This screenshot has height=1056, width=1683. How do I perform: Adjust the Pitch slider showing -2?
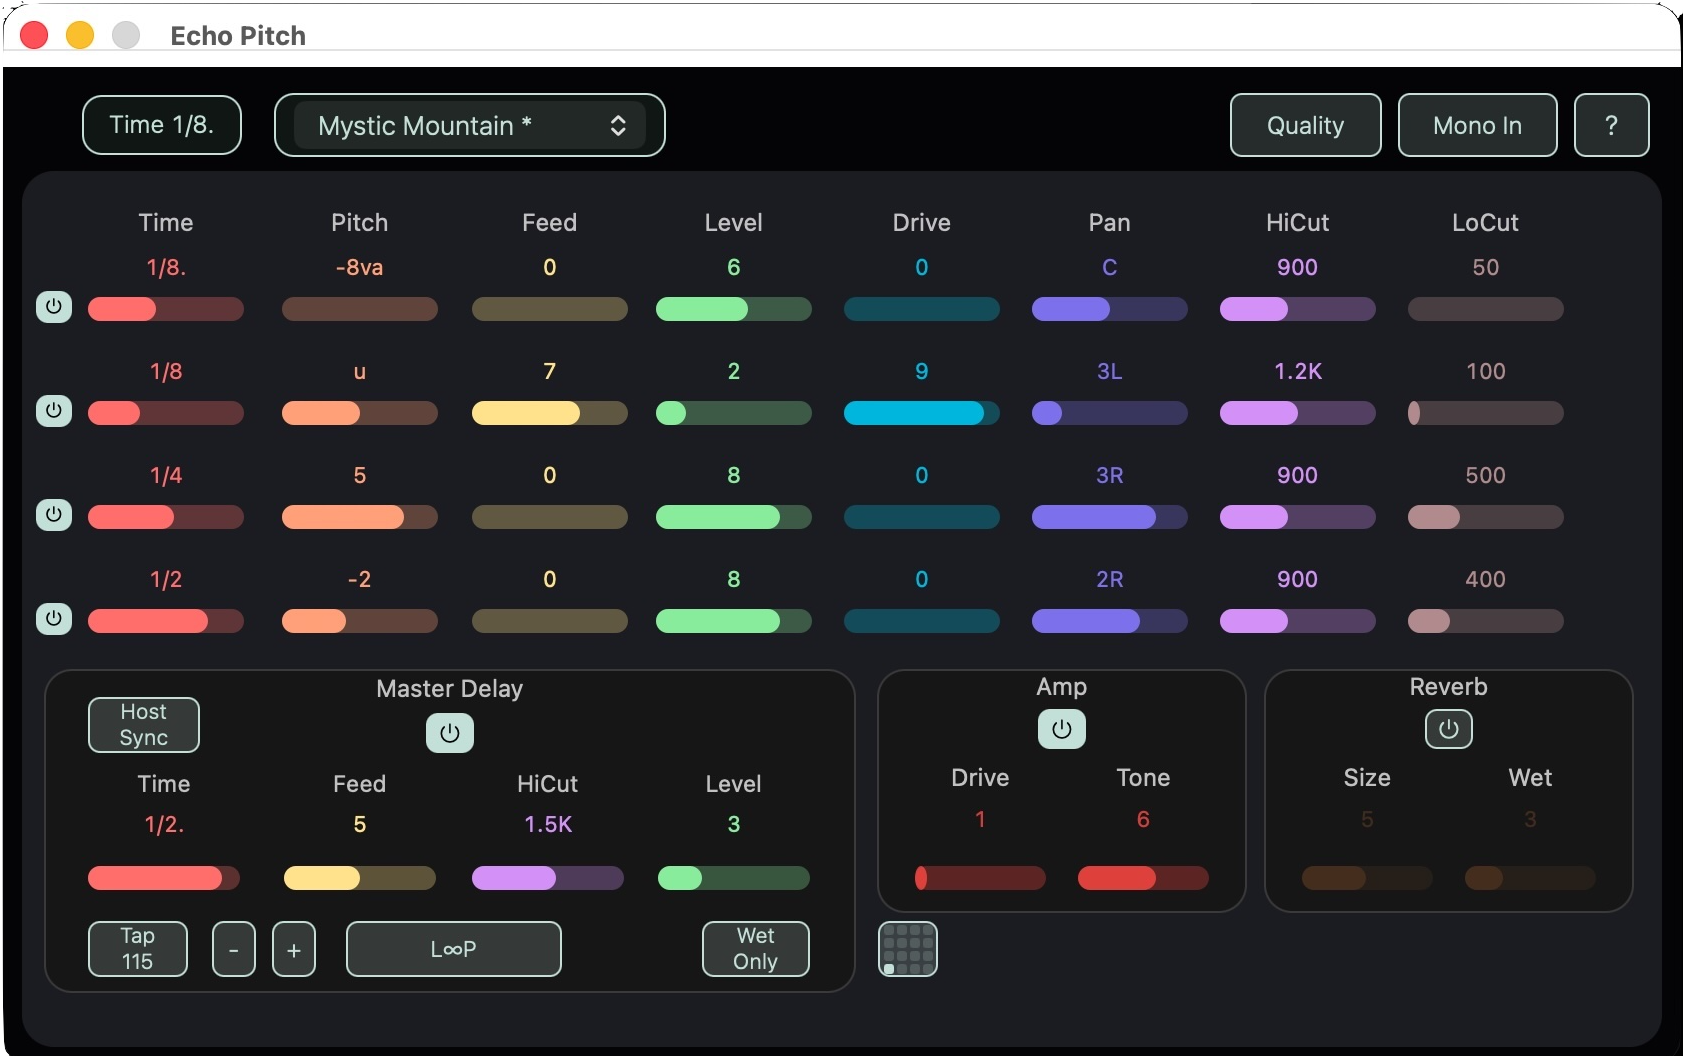click(360, 621)
